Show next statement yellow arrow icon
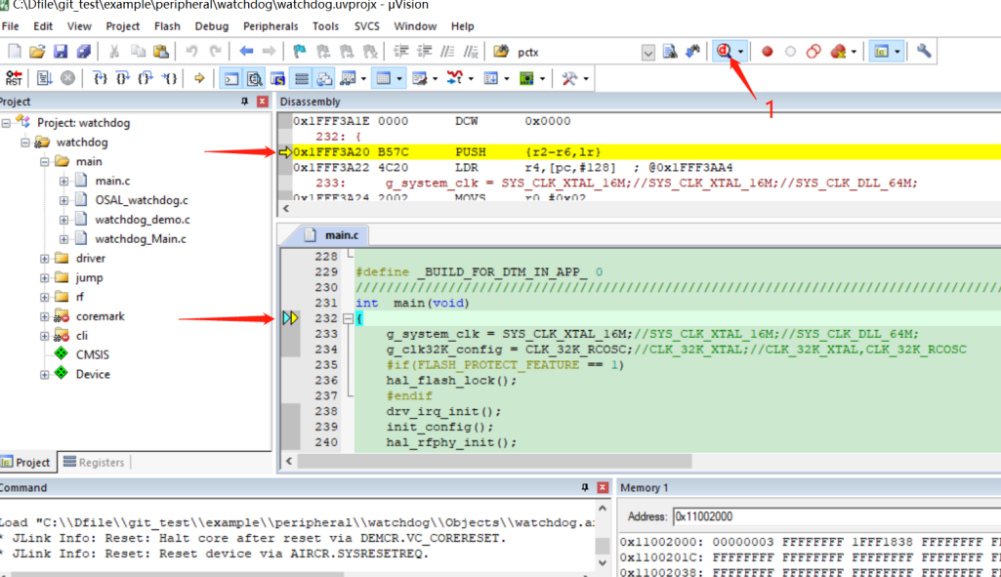 pos(199,79)
